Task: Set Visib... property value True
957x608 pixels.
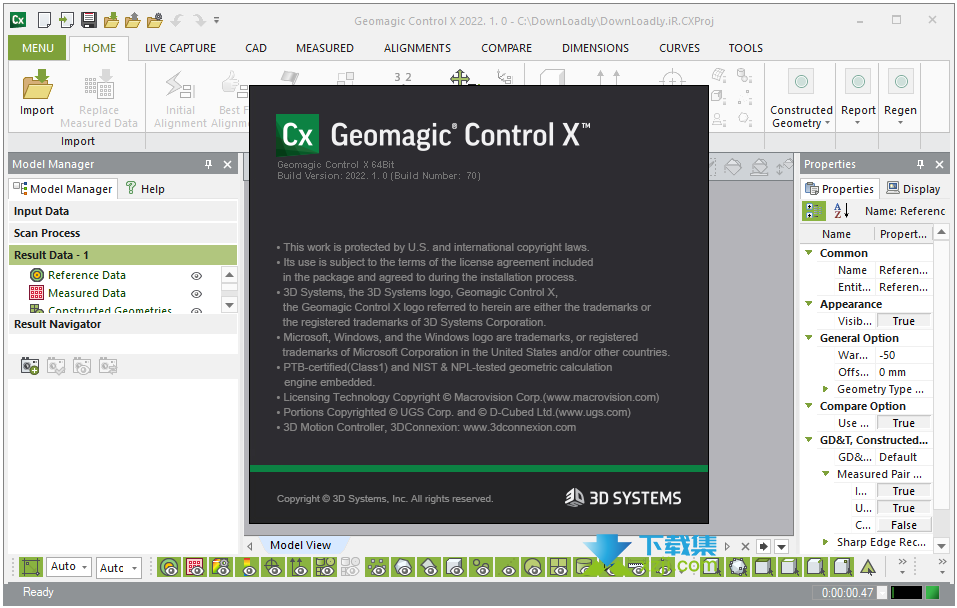Action: pos(903,321)
